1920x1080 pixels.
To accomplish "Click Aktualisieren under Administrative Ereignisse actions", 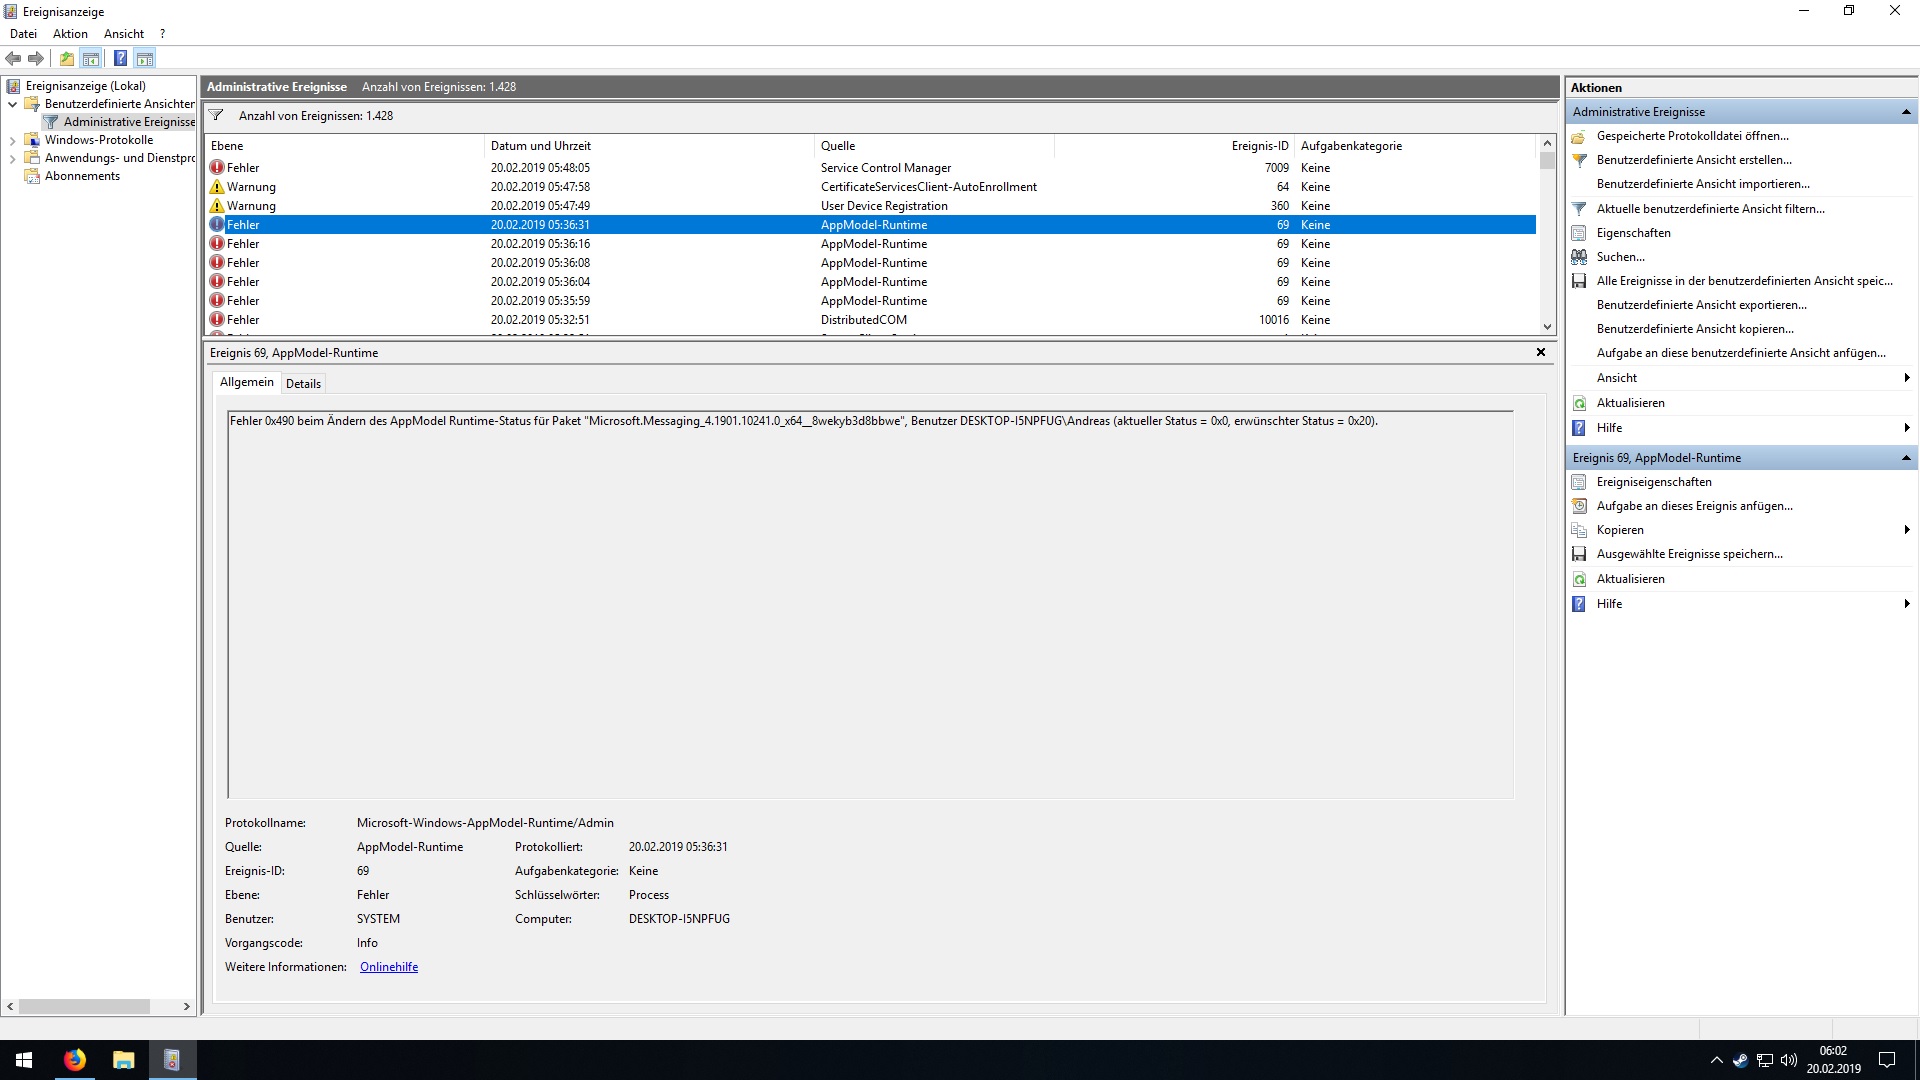I will pos(1630,403).
